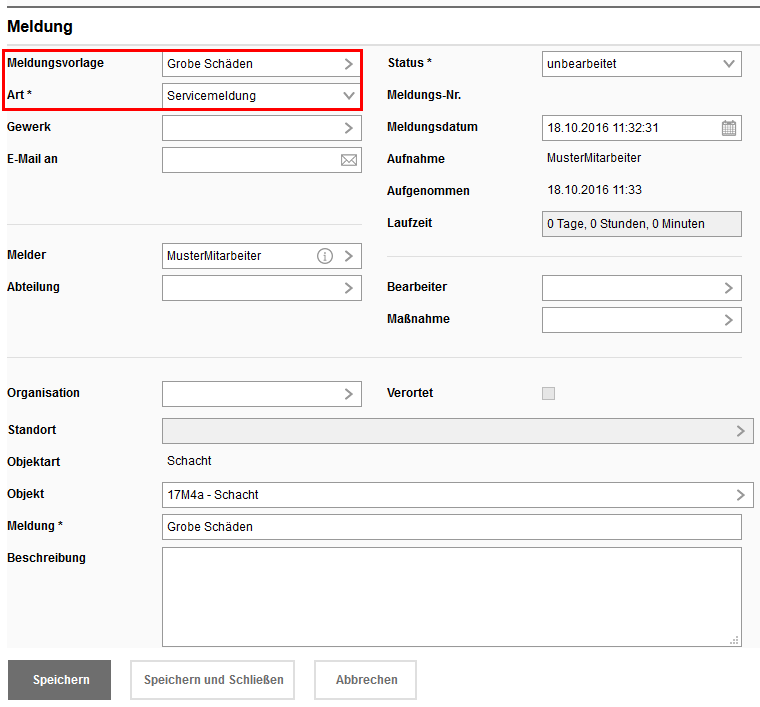Viewport: 760px width, 707px height.
Task: Open the calendar picker for Meldungsdatum
Action: point(729,128)
